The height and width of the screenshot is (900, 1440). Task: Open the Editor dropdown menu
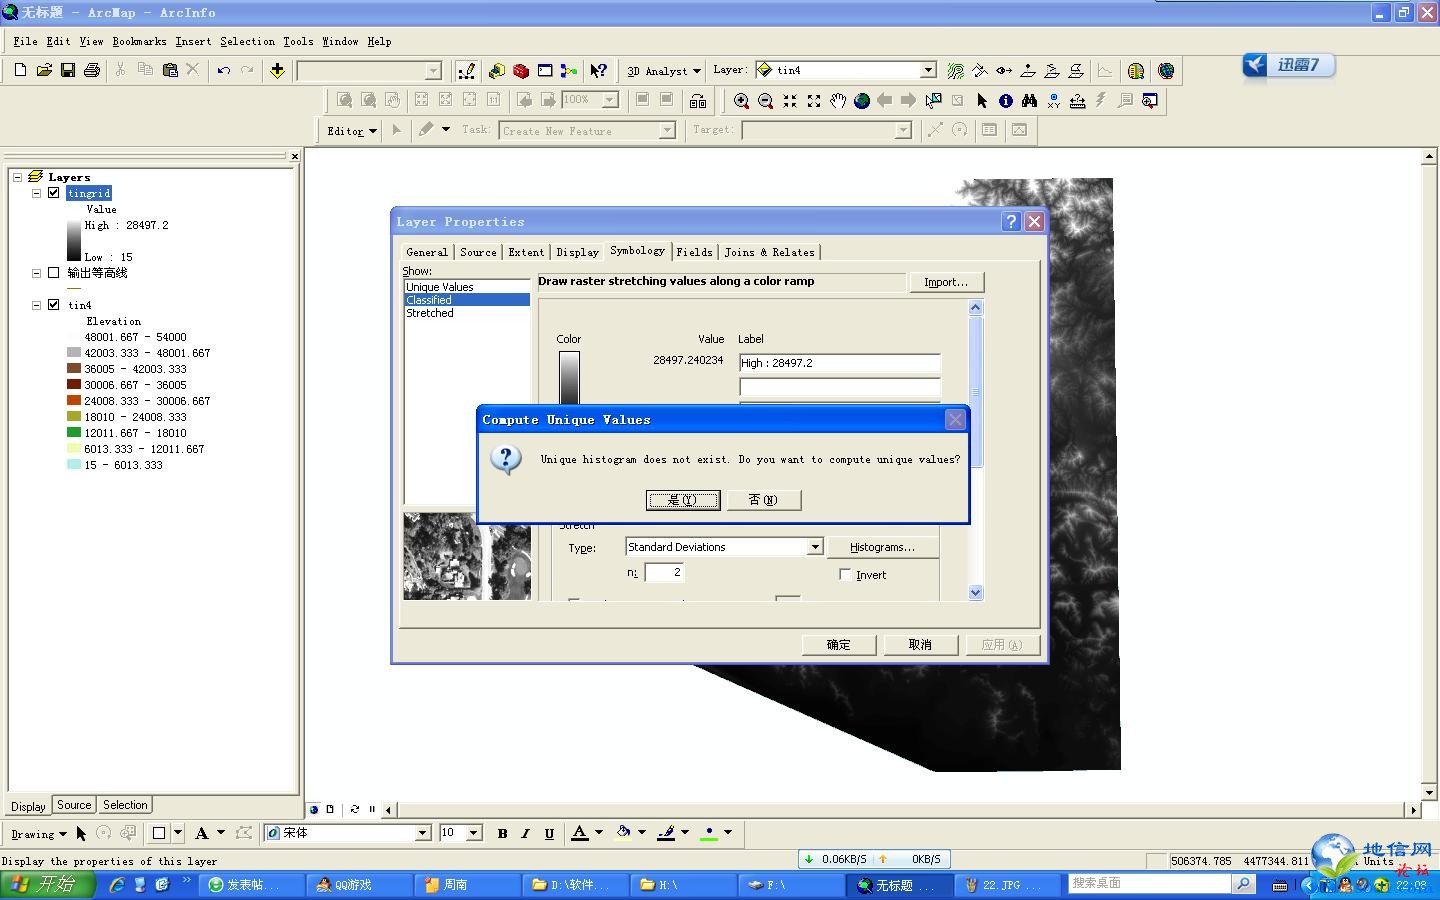351,131
